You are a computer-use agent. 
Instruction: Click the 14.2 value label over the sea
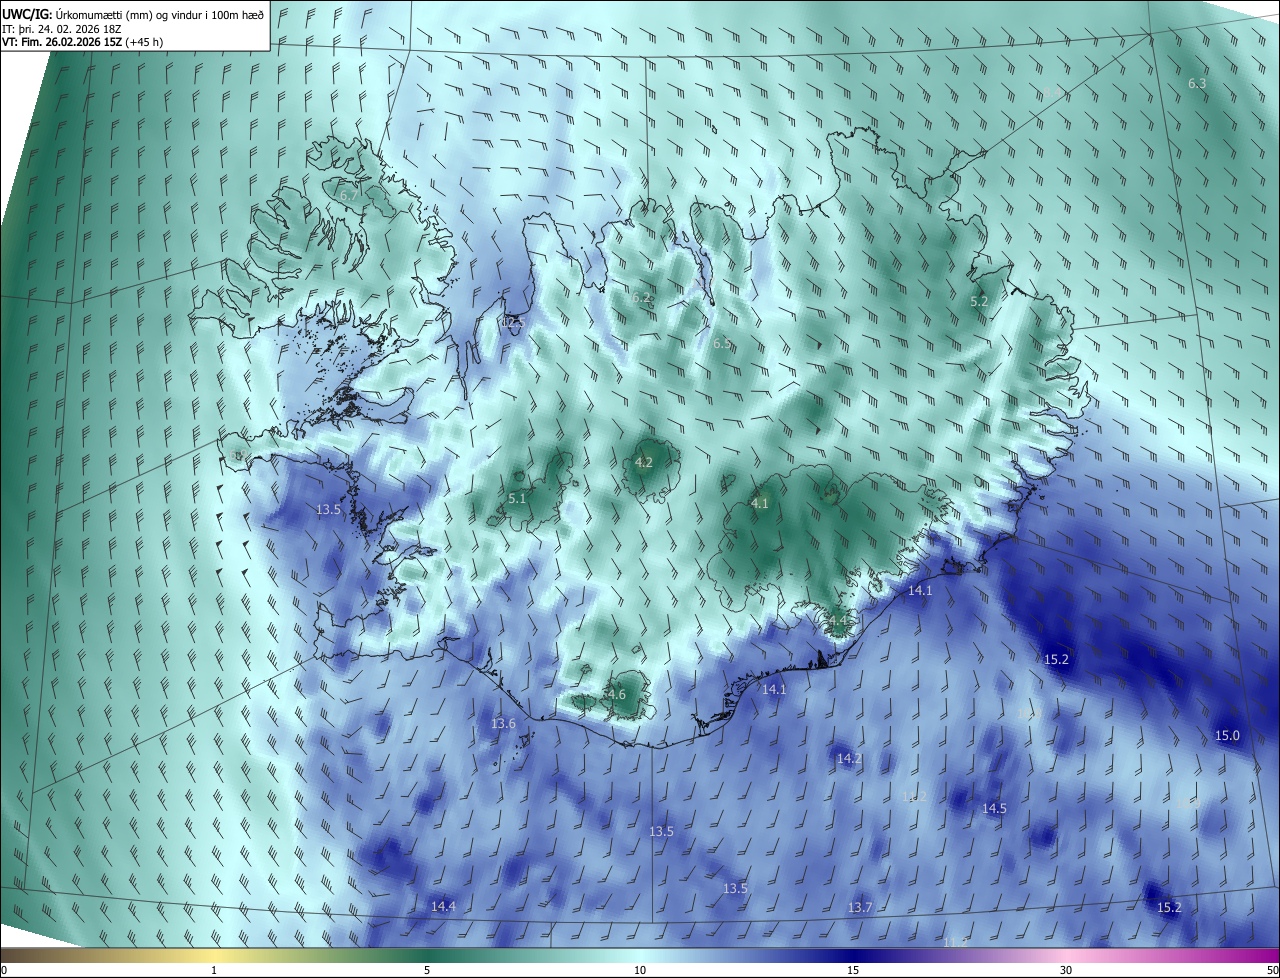[x=849, y=759]
